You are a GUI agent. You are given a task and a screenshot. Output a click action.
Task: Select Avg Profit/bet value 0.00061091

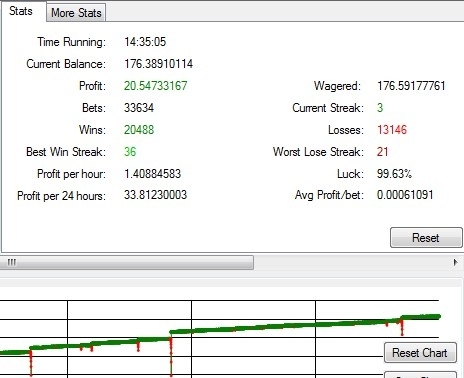(x=405, y=195)
